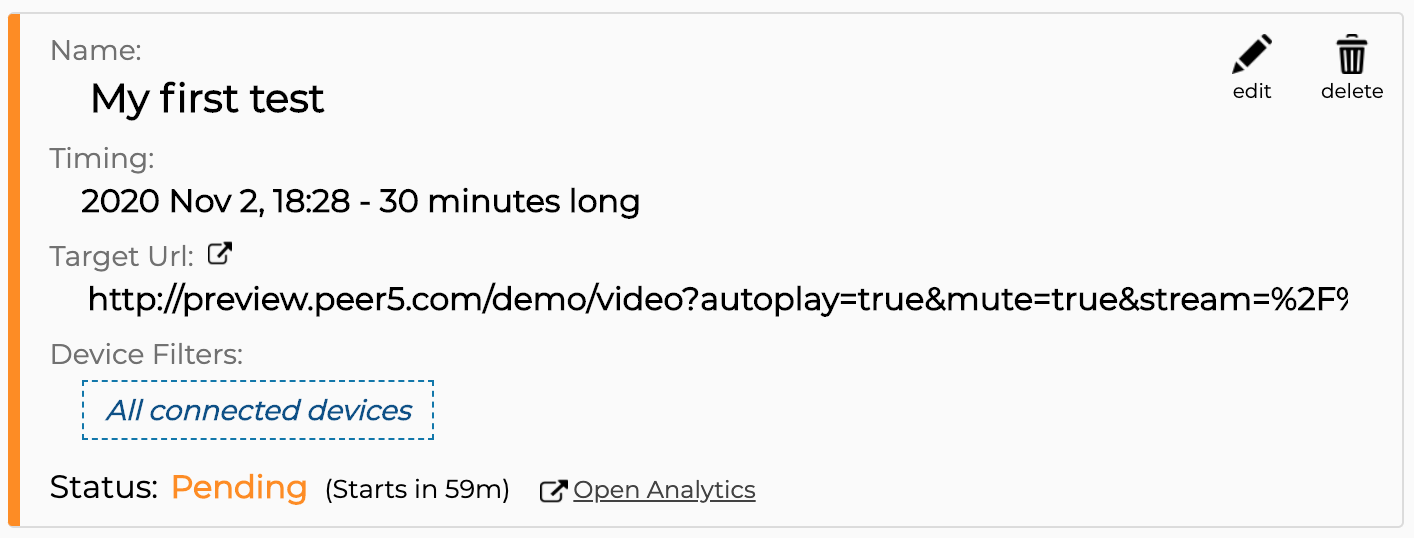Click external-link icon beside Open Analytics

click(553, 491)
